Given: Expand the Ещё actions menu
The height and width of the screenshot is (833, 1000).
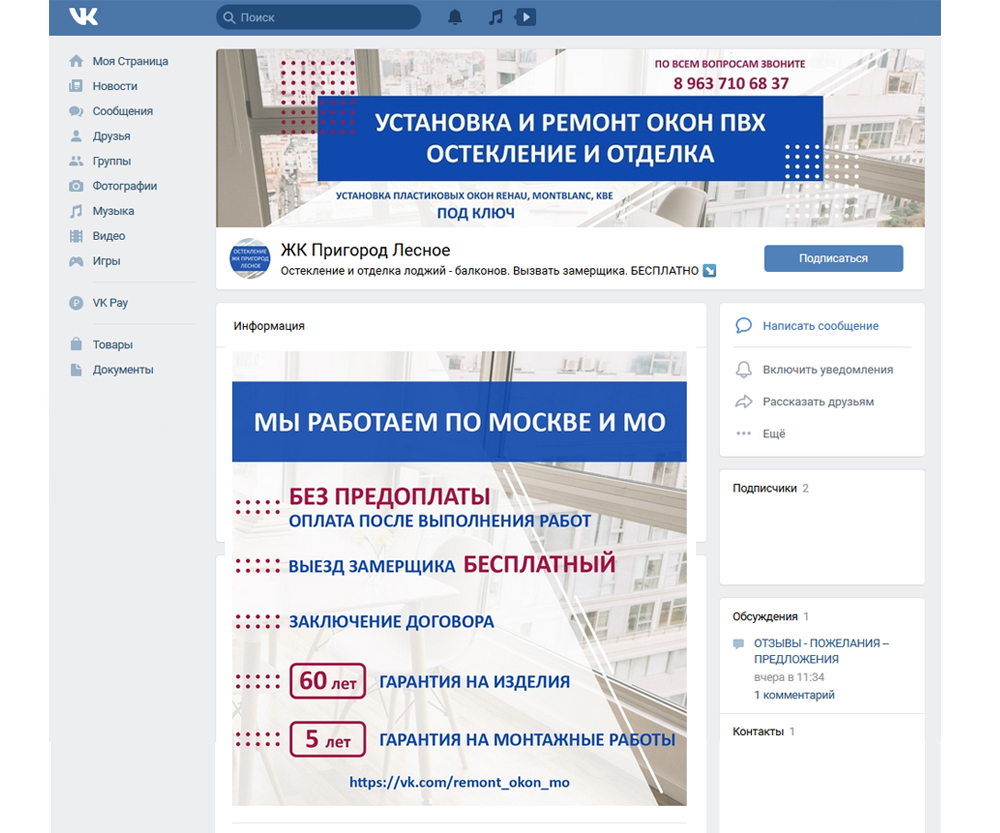Looking at the screenshot, I should coord(774,434).
